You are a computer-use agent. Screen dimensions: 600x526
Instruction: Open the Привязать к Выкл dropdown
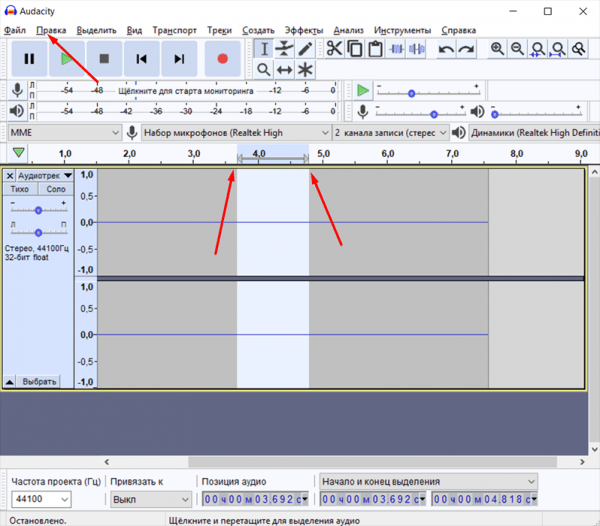pyautogui.click(x=151, y=499)
